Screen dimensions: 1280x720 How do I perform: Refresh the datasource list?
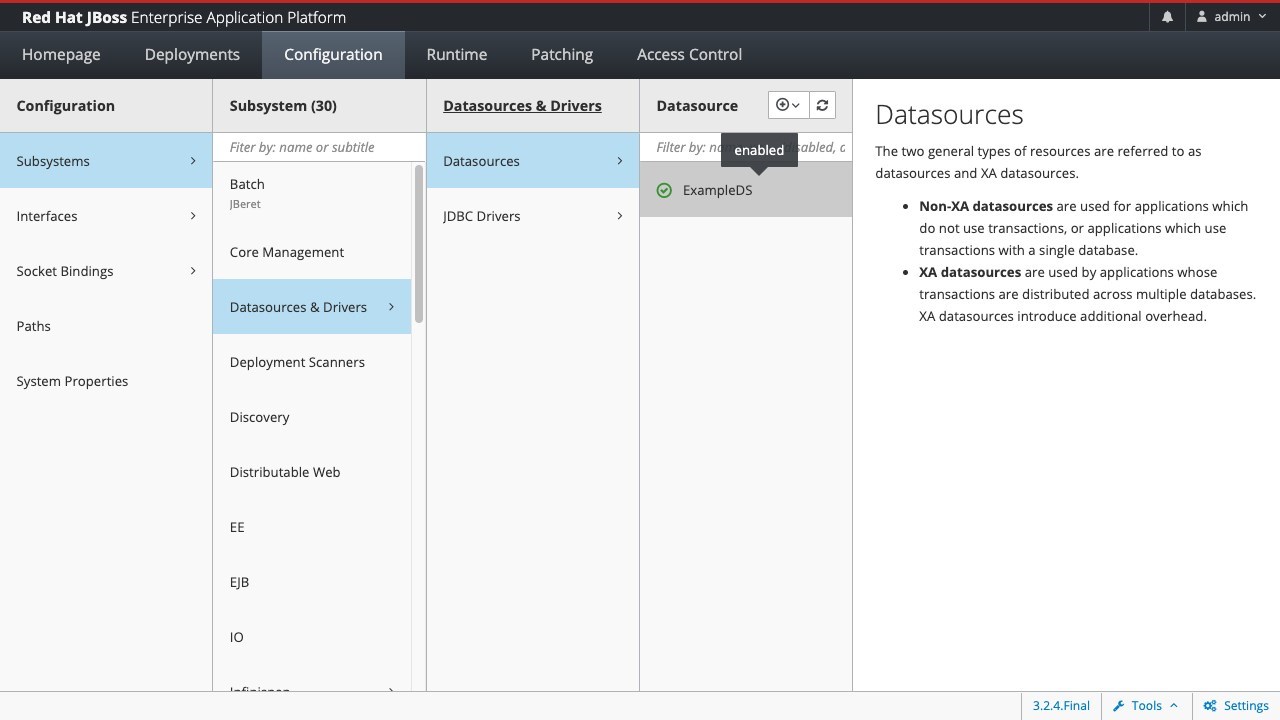[822, 105]
